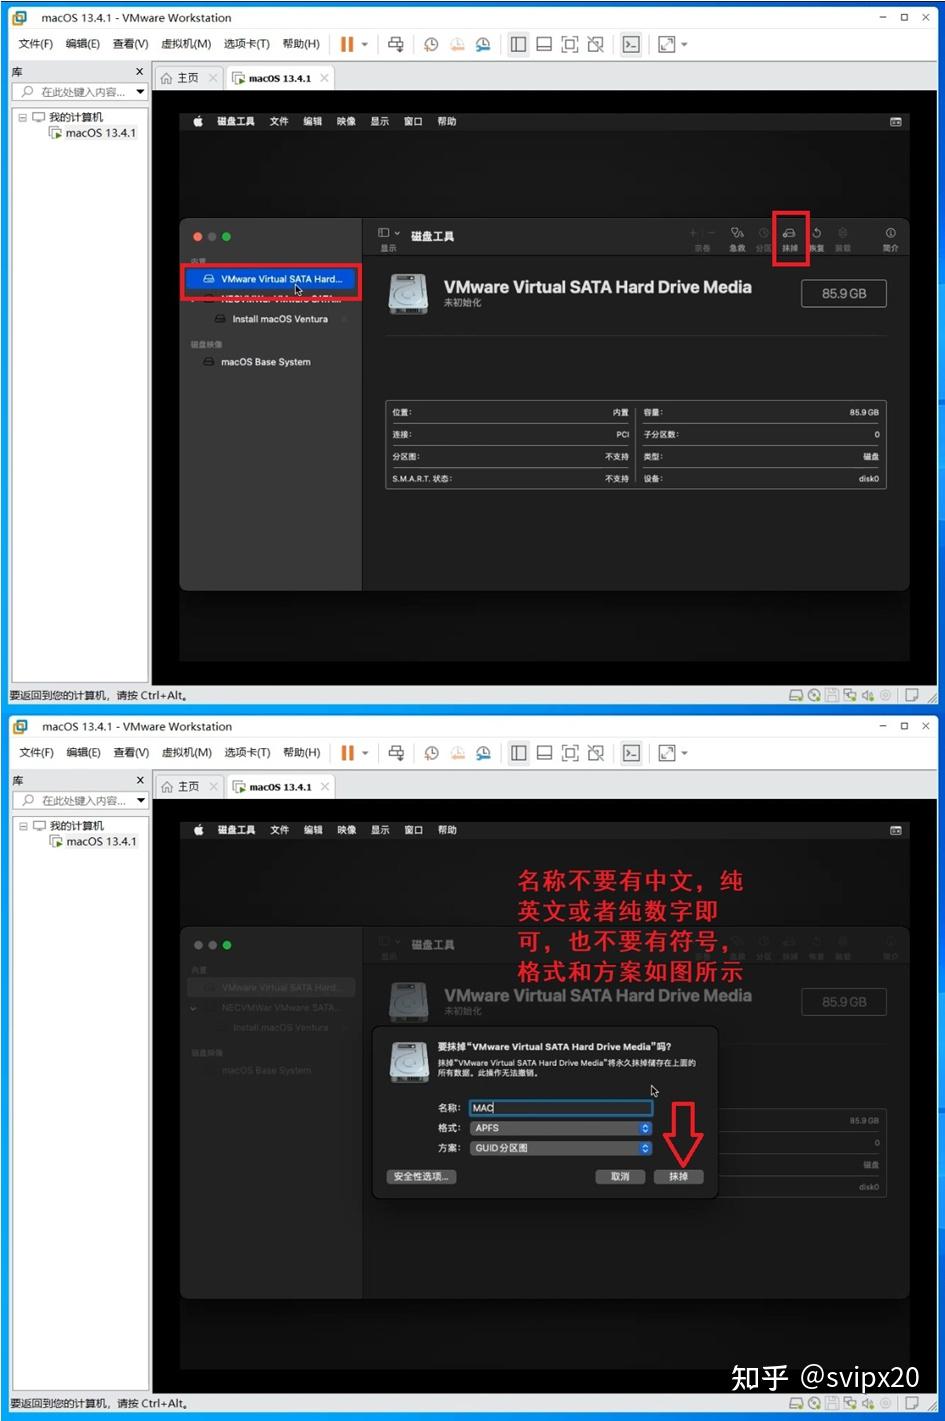Open 映像 menu in upper macOS menu bar

point(346,121)
